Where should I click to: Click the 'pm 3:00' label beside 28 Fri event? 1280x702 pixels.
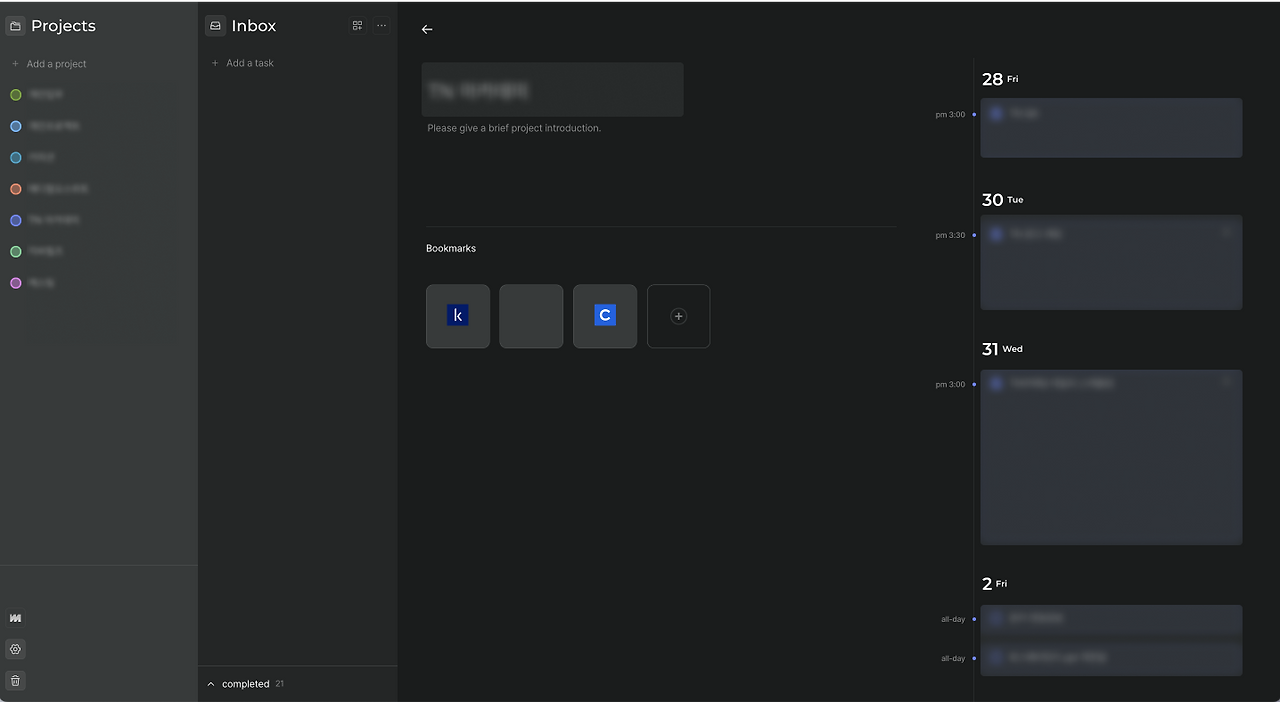[950, 114]
